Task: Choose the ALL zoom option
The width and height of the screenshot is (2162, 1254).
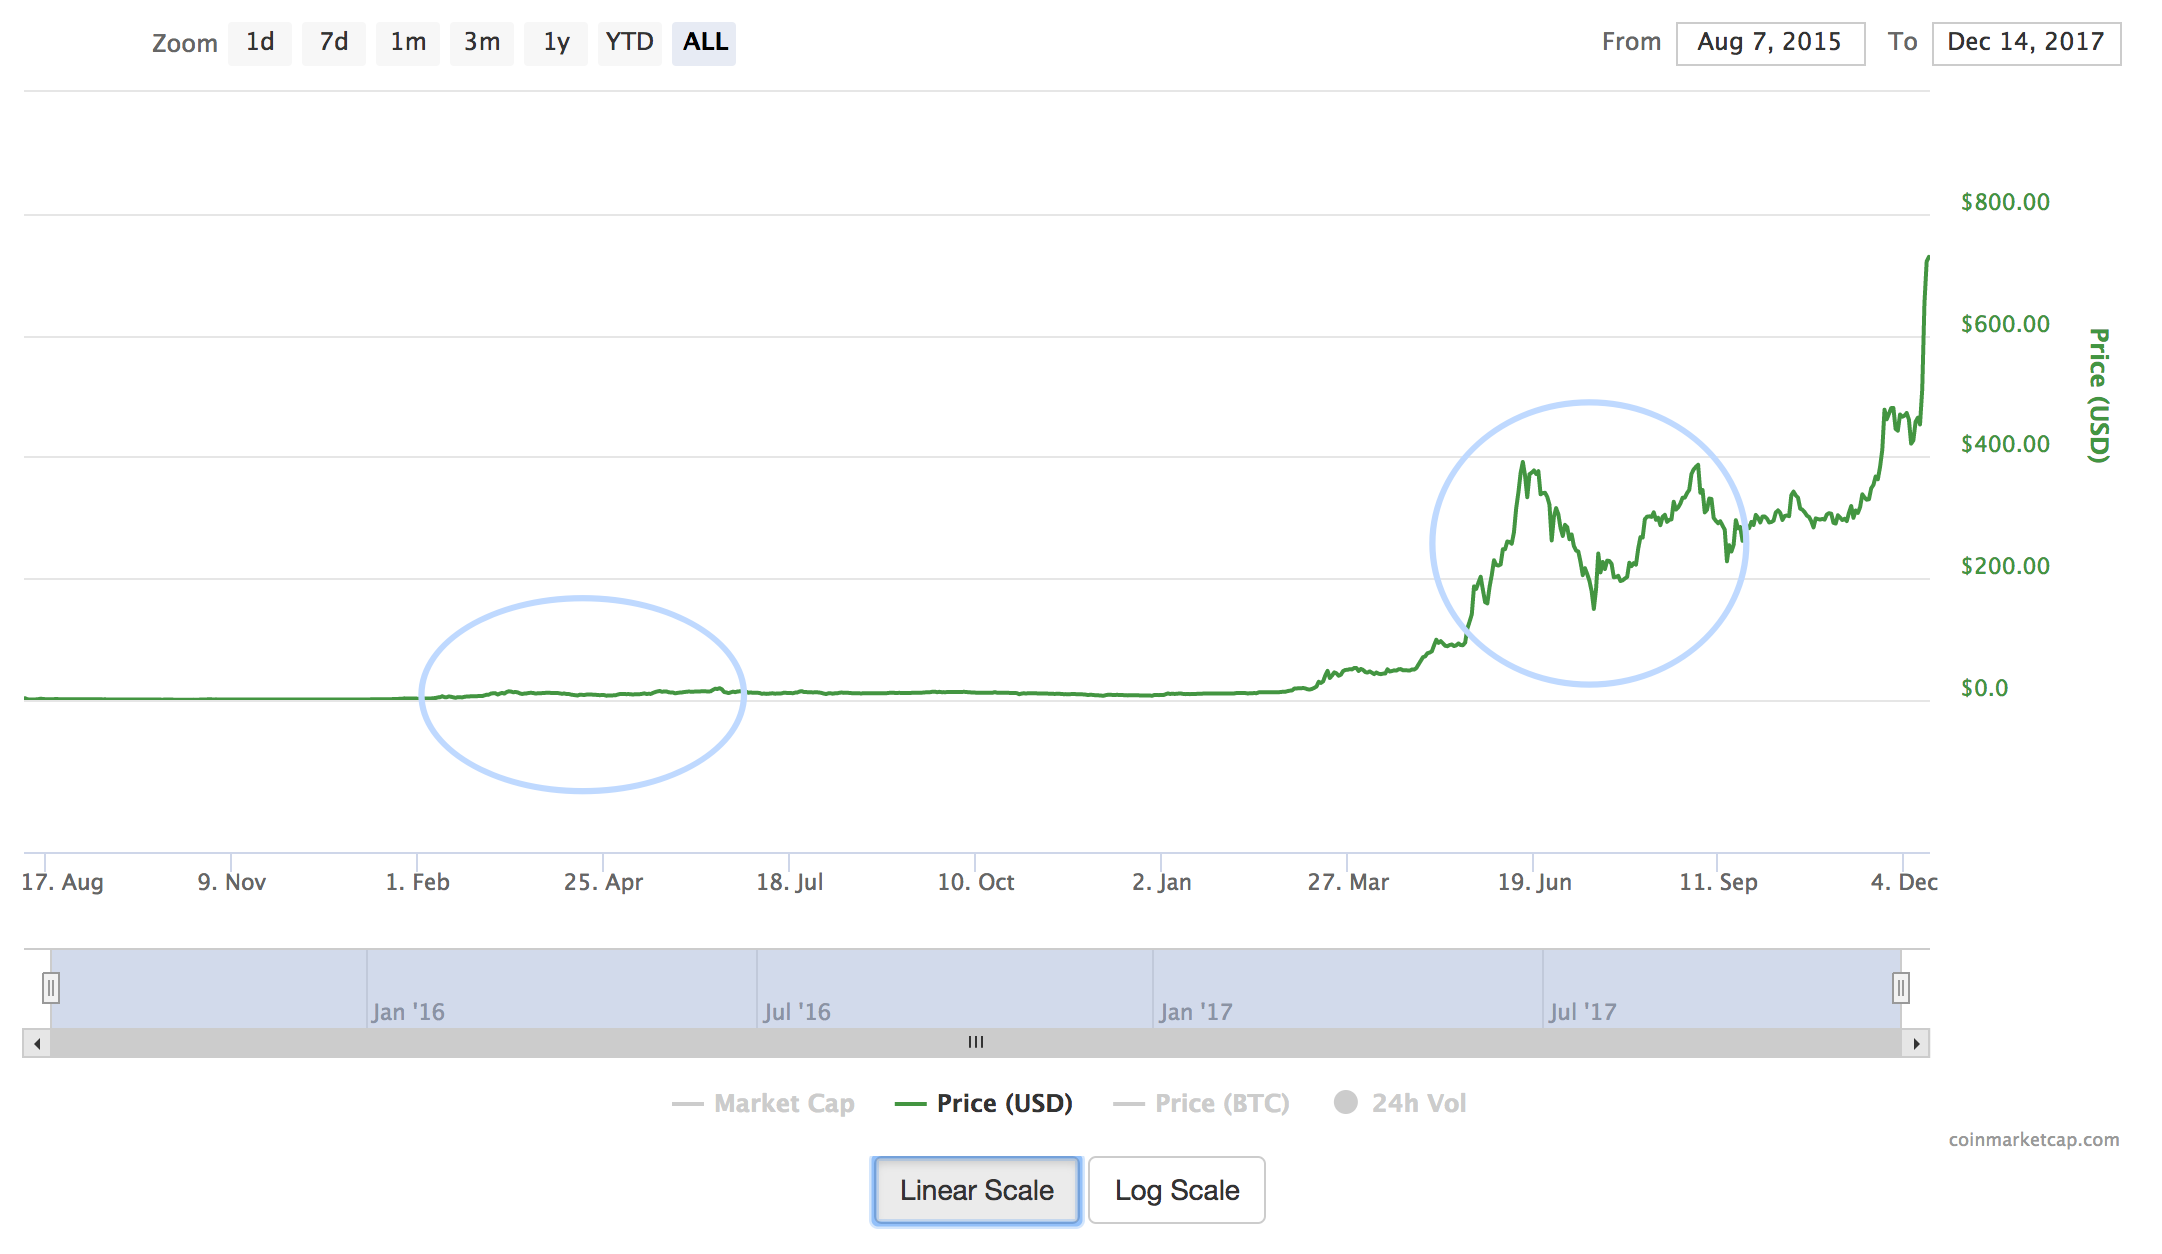Action: point(704,42)
